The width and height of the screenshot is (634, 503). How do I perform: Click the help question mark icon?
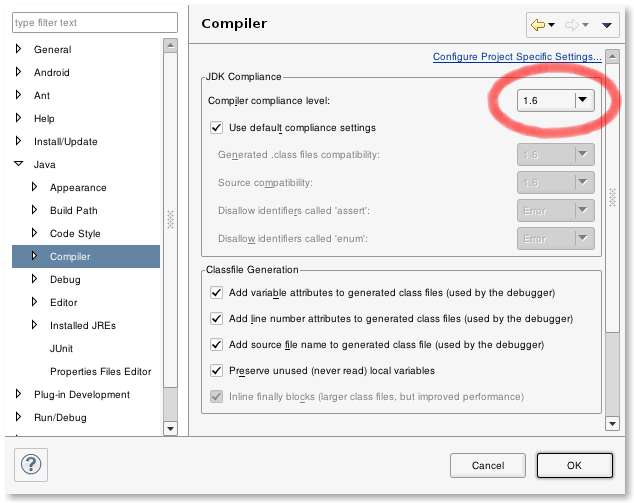coord(30,465)
